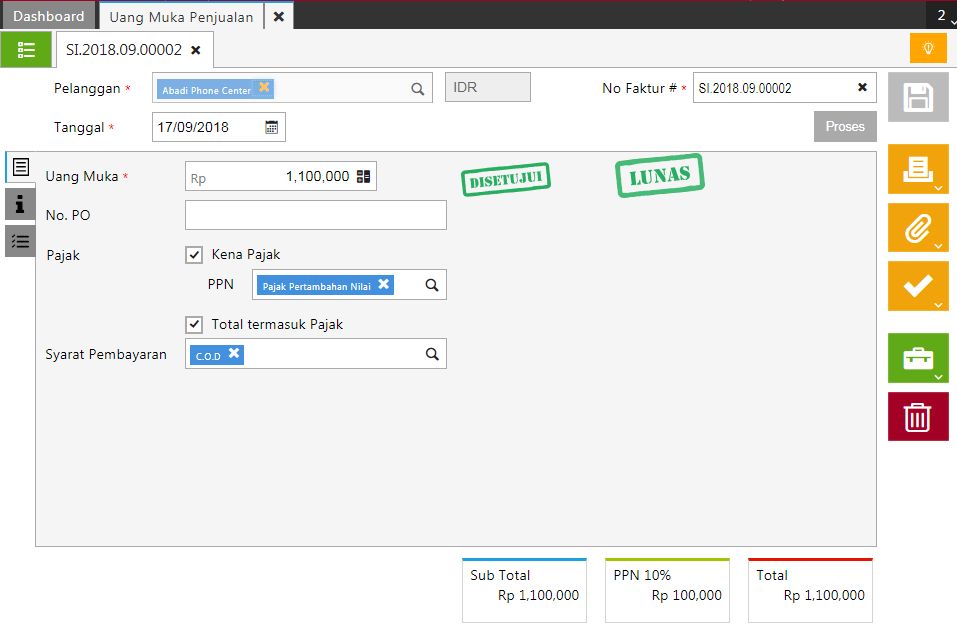Expand the paperclip attachment dropdown

tap(938, 246)
